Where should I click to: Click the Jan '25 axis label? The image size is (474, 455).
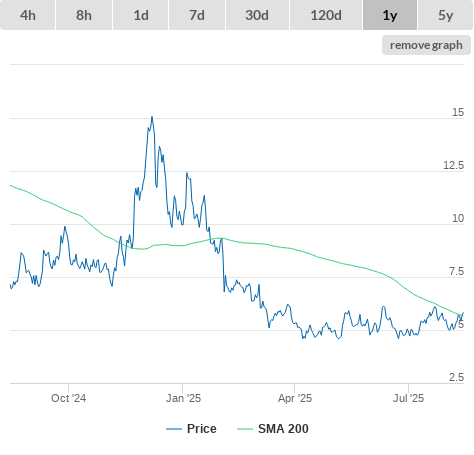(x=183, y=398)
